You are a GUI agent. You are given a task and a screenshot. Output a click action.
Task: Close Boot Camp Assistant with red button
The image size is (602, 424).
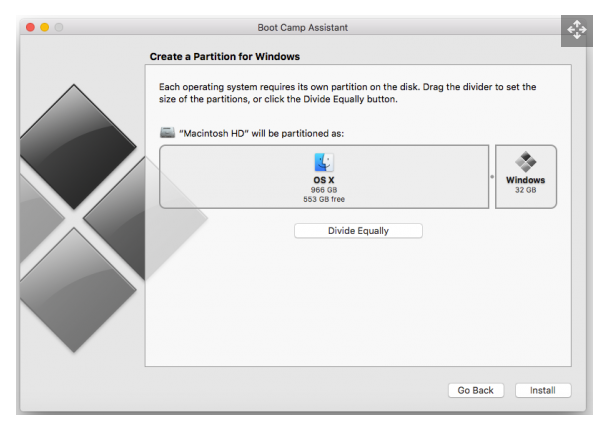point(30,25)
